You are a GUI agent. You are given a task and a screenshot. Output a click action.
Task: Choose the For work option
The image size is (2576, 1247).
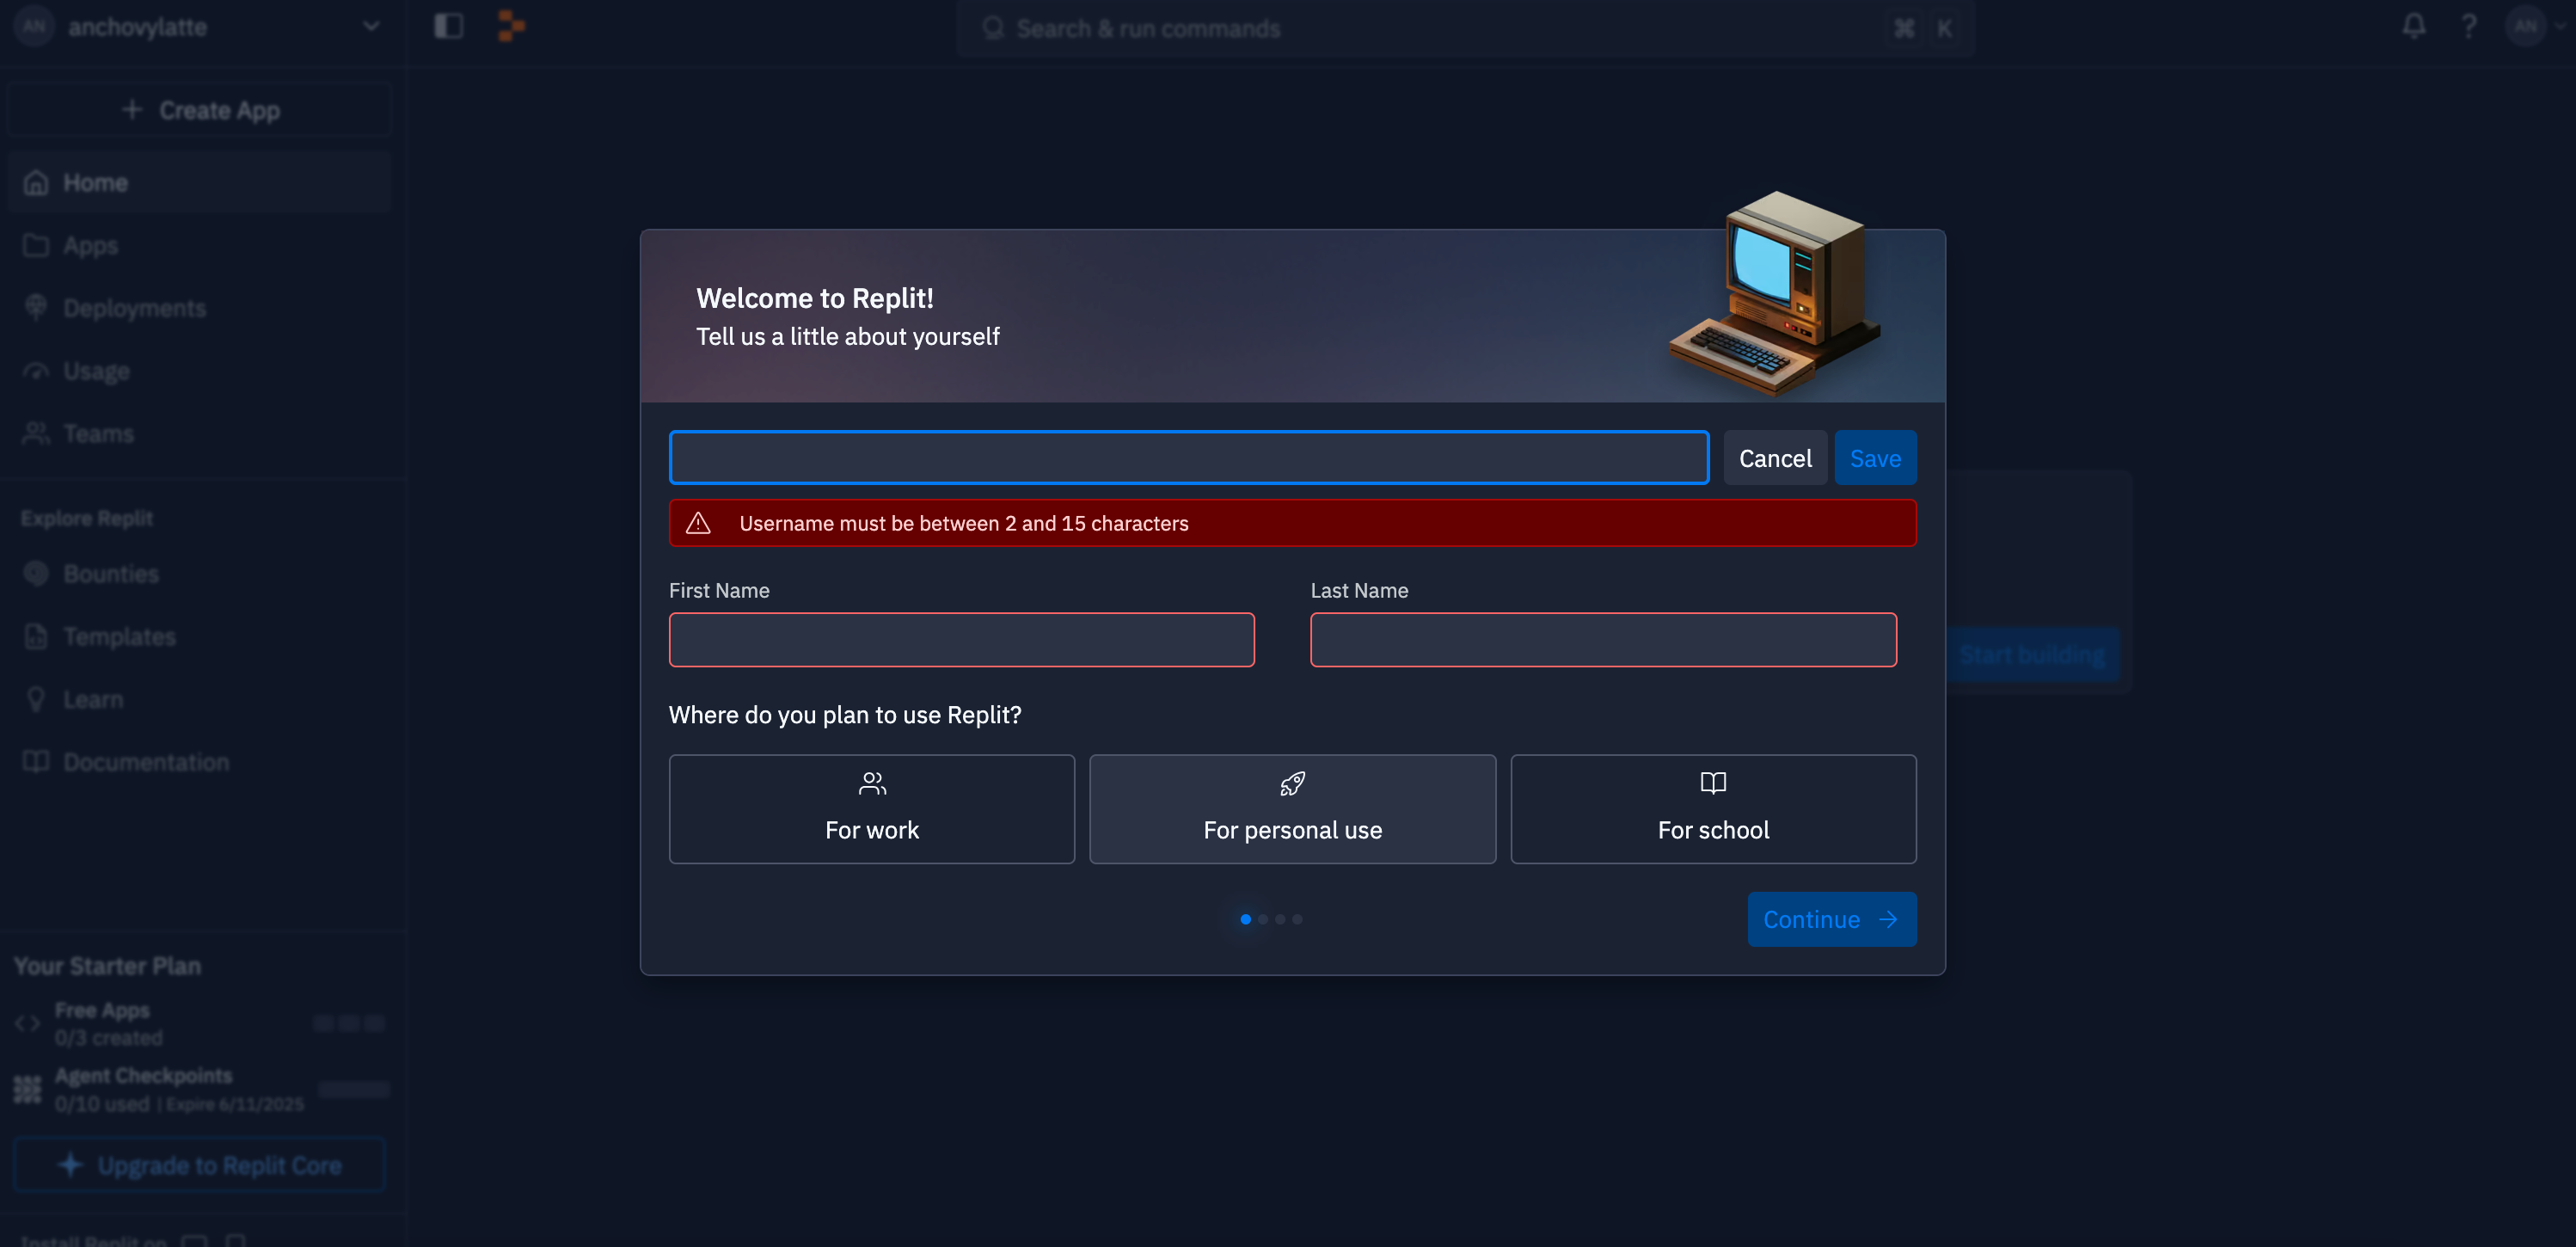tap(871, 809)
